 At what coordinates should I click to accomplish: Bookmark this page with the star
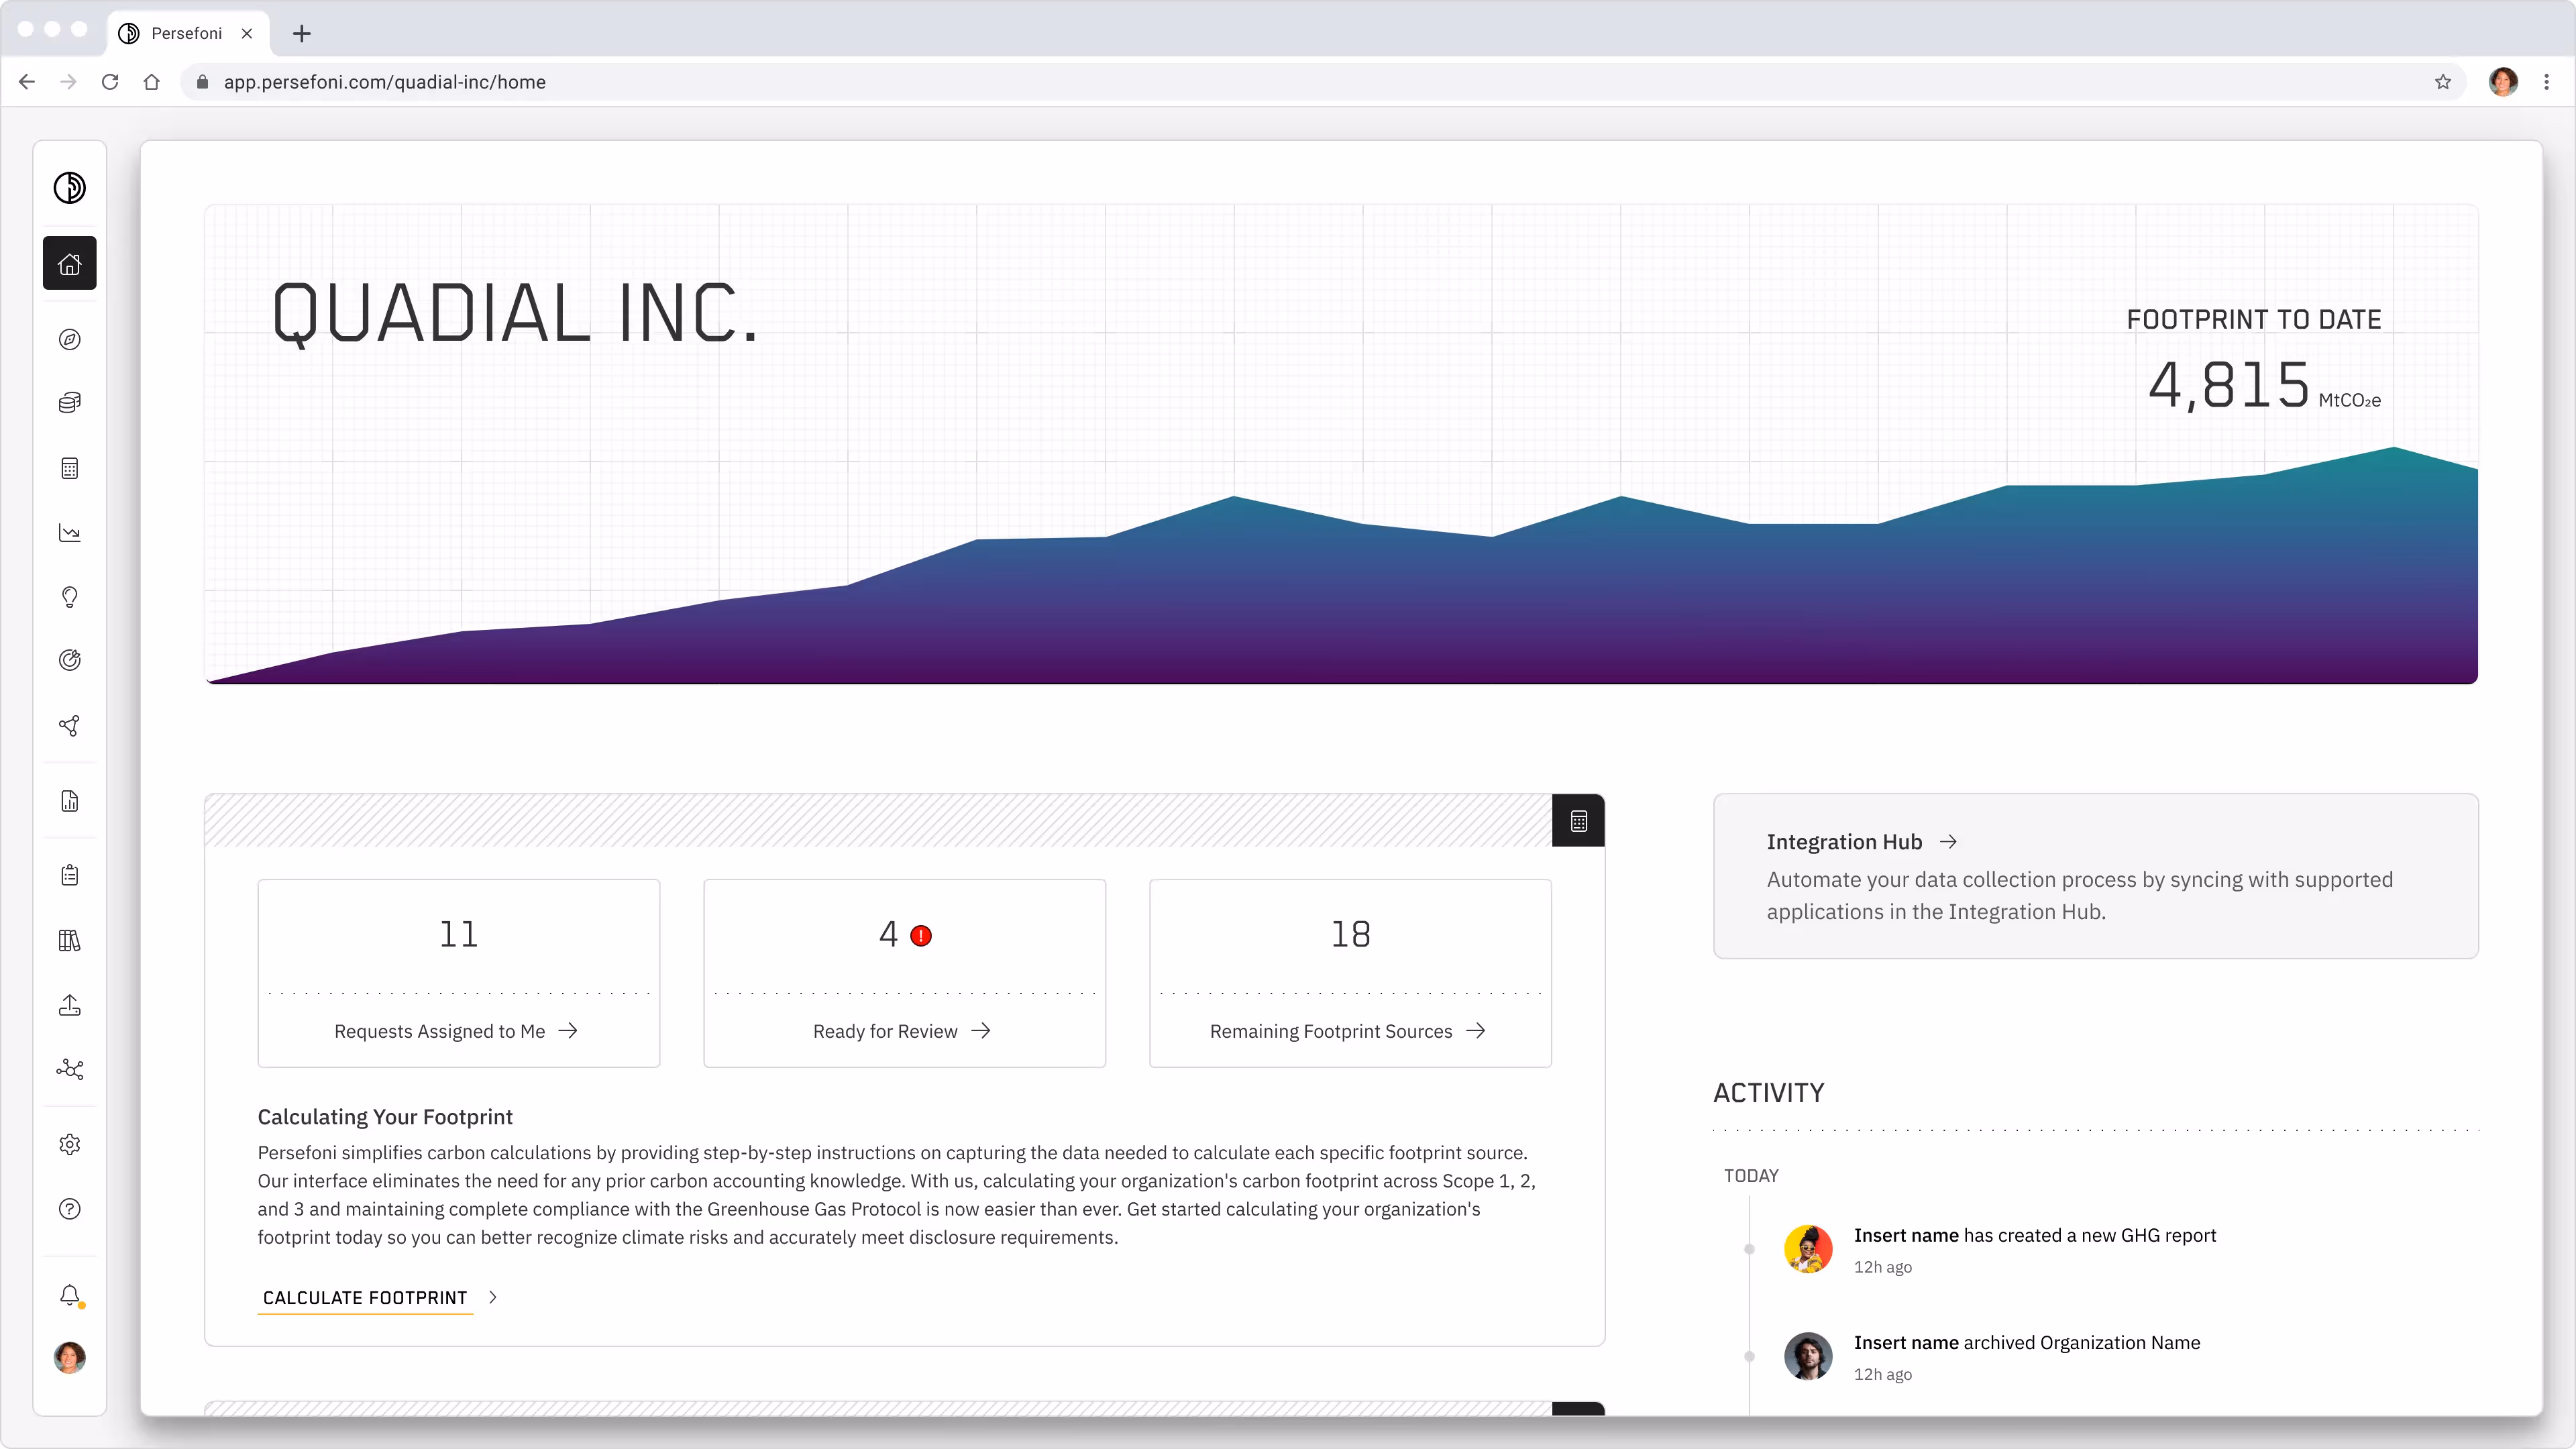(x=2443, y=82)
